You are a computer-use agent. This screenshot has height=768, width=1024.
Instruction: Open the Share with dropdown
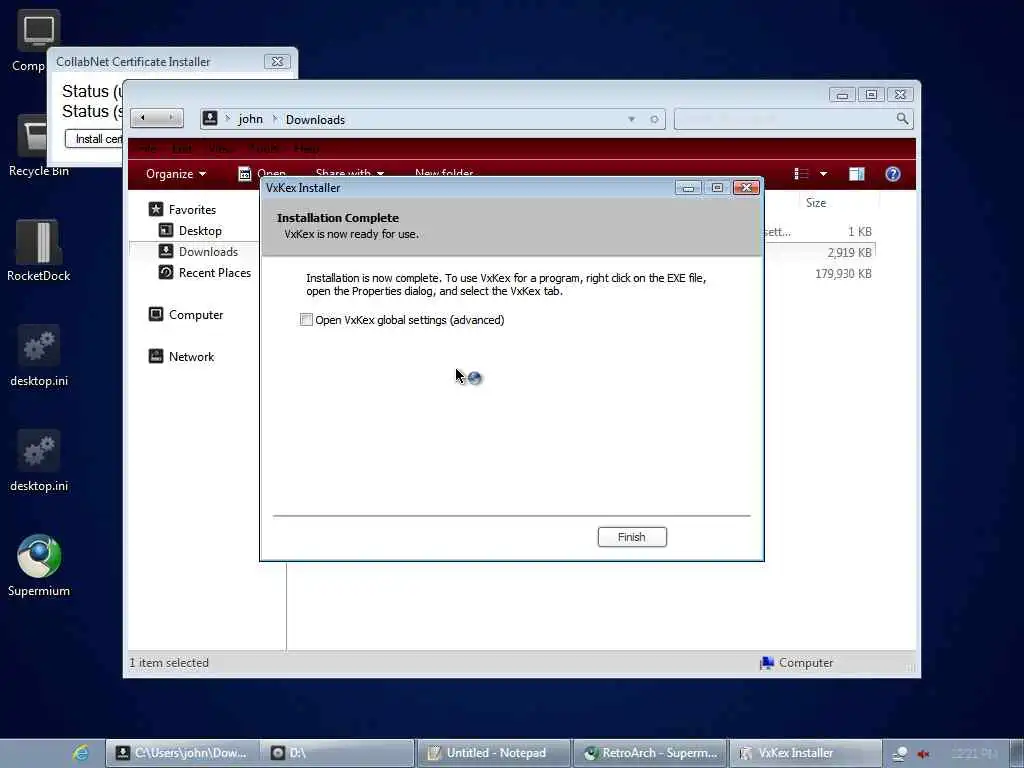click(x=350, y=173)
